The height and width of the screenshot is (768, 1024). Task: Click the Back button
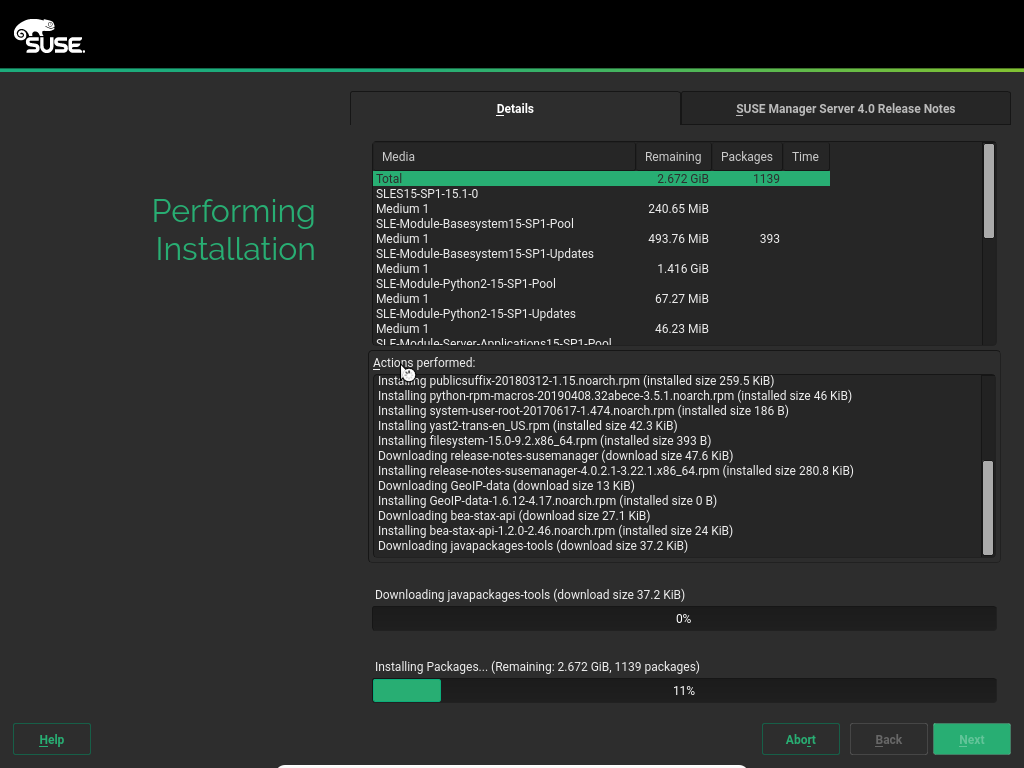pos(888,739)
